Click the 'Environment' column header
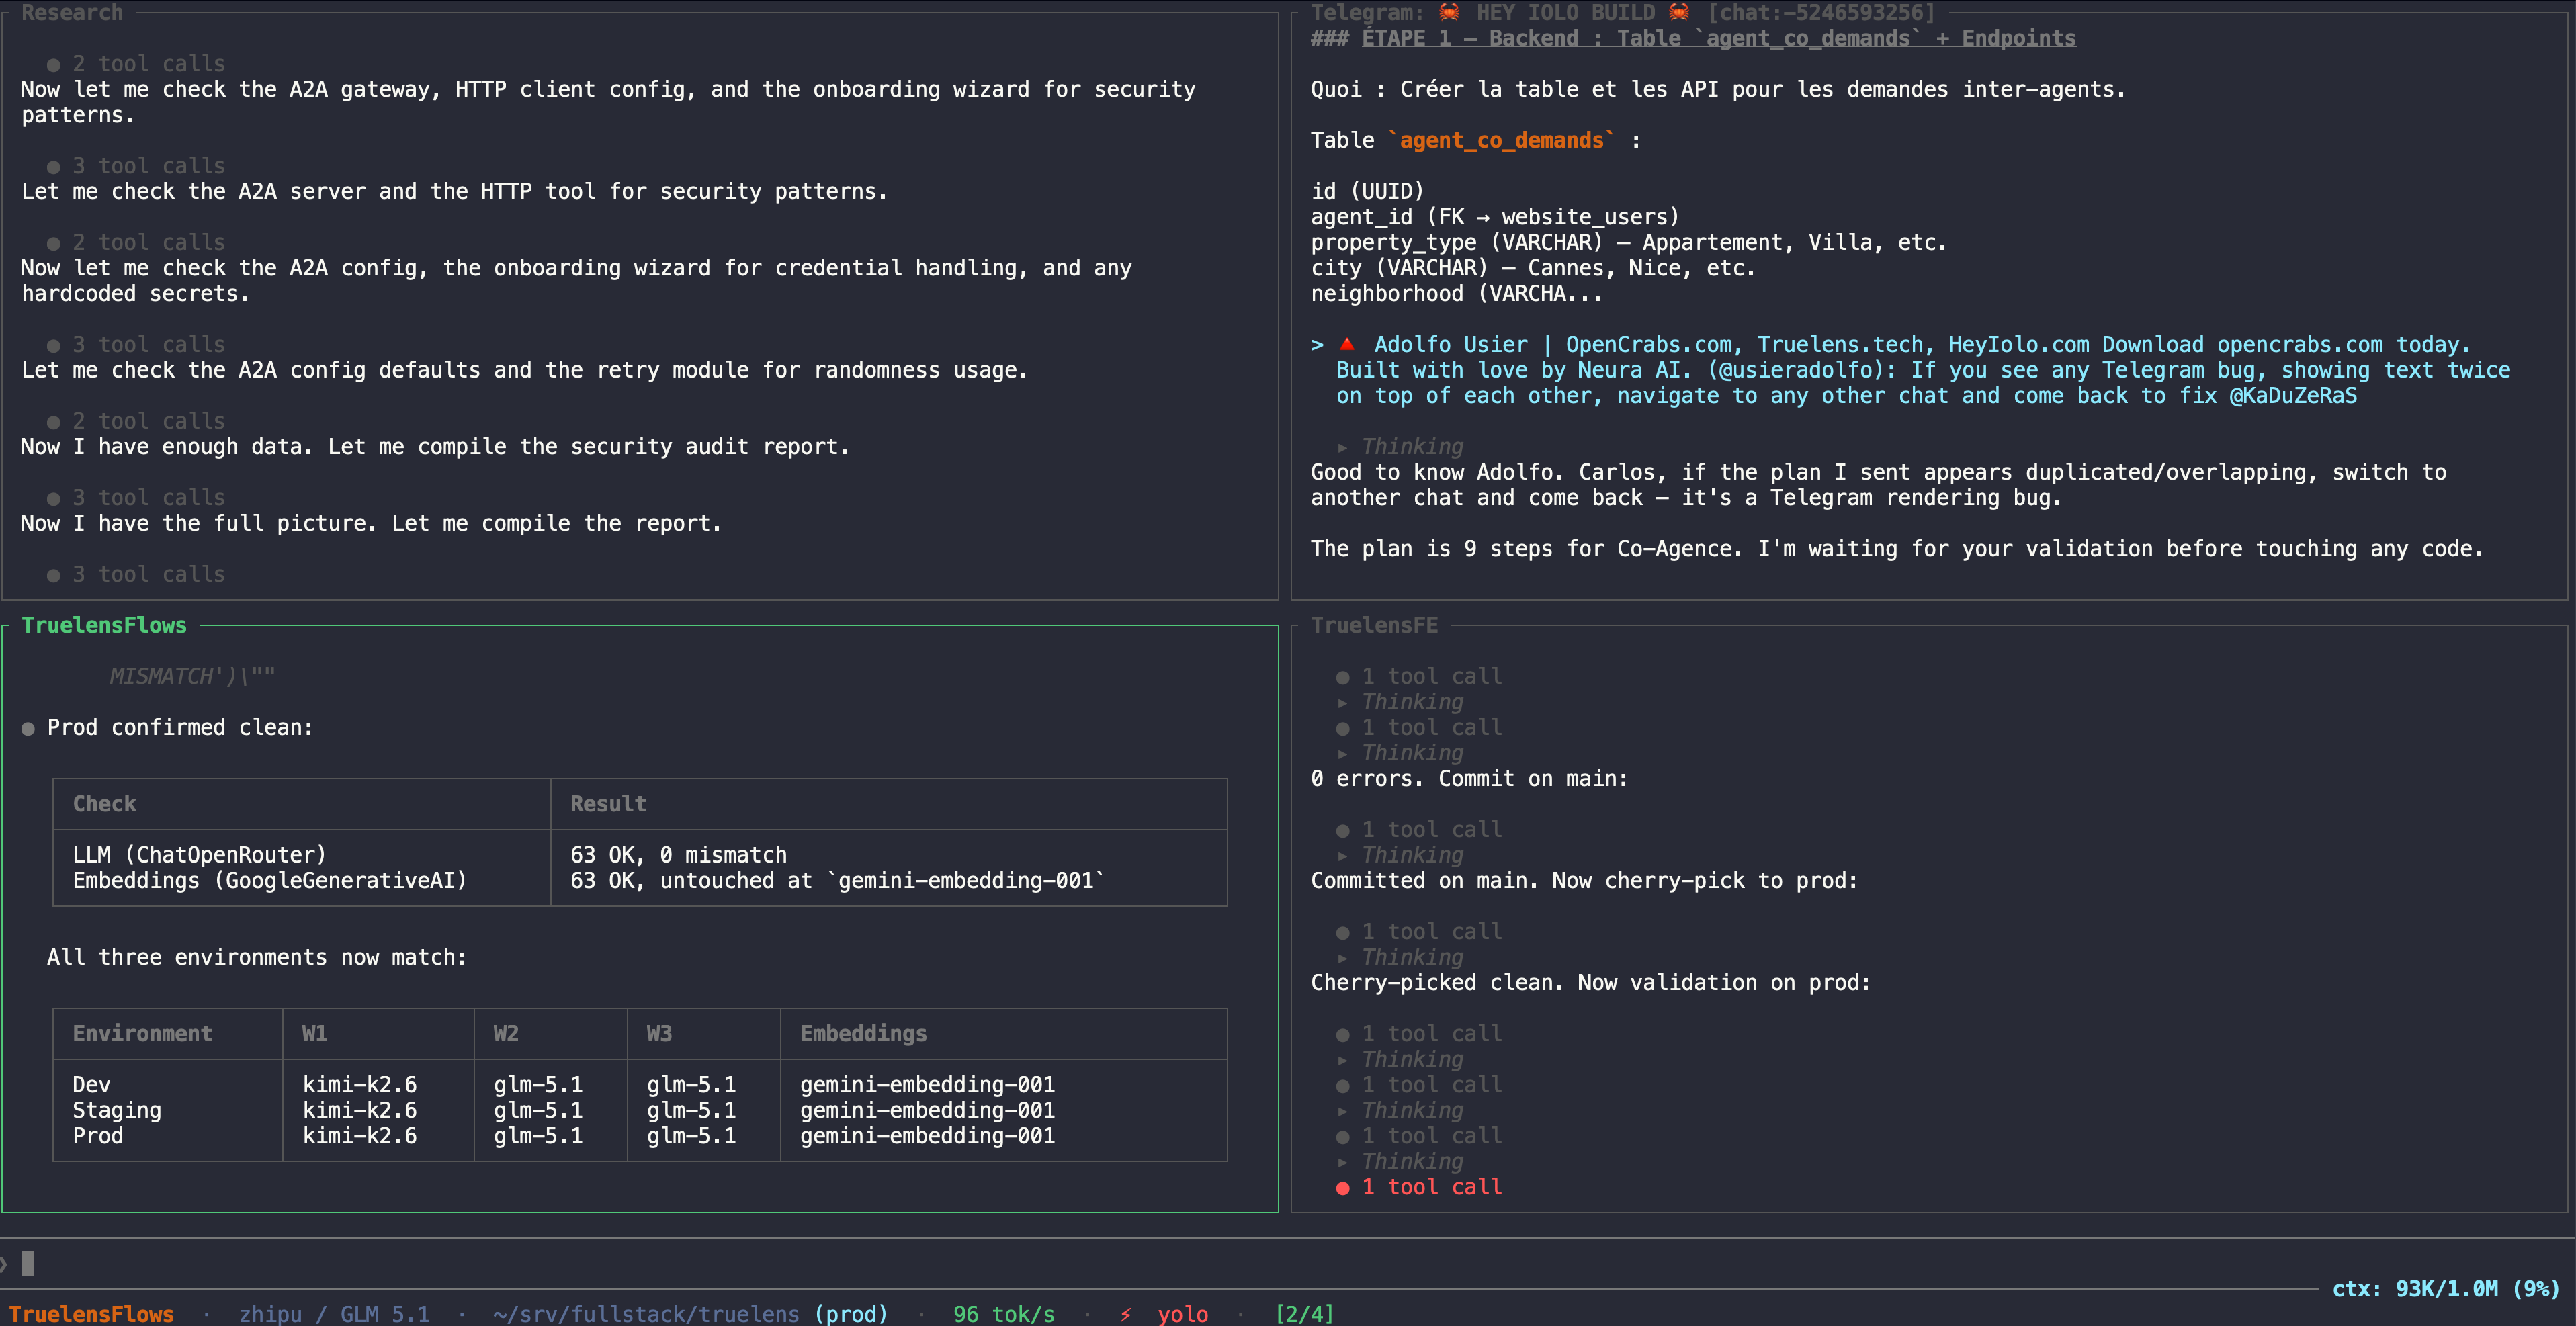The image size is (2576, 1326). [x=142, y=1033]
